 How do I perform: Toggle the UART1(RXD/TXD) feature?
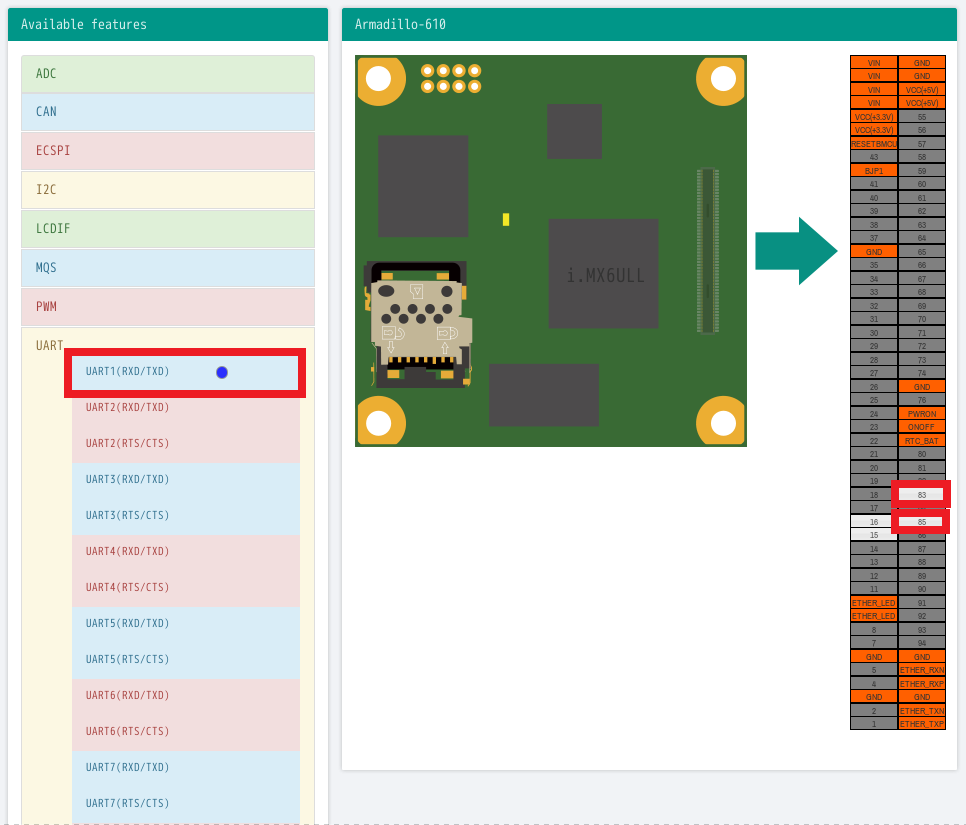click(x=185, y=372)
